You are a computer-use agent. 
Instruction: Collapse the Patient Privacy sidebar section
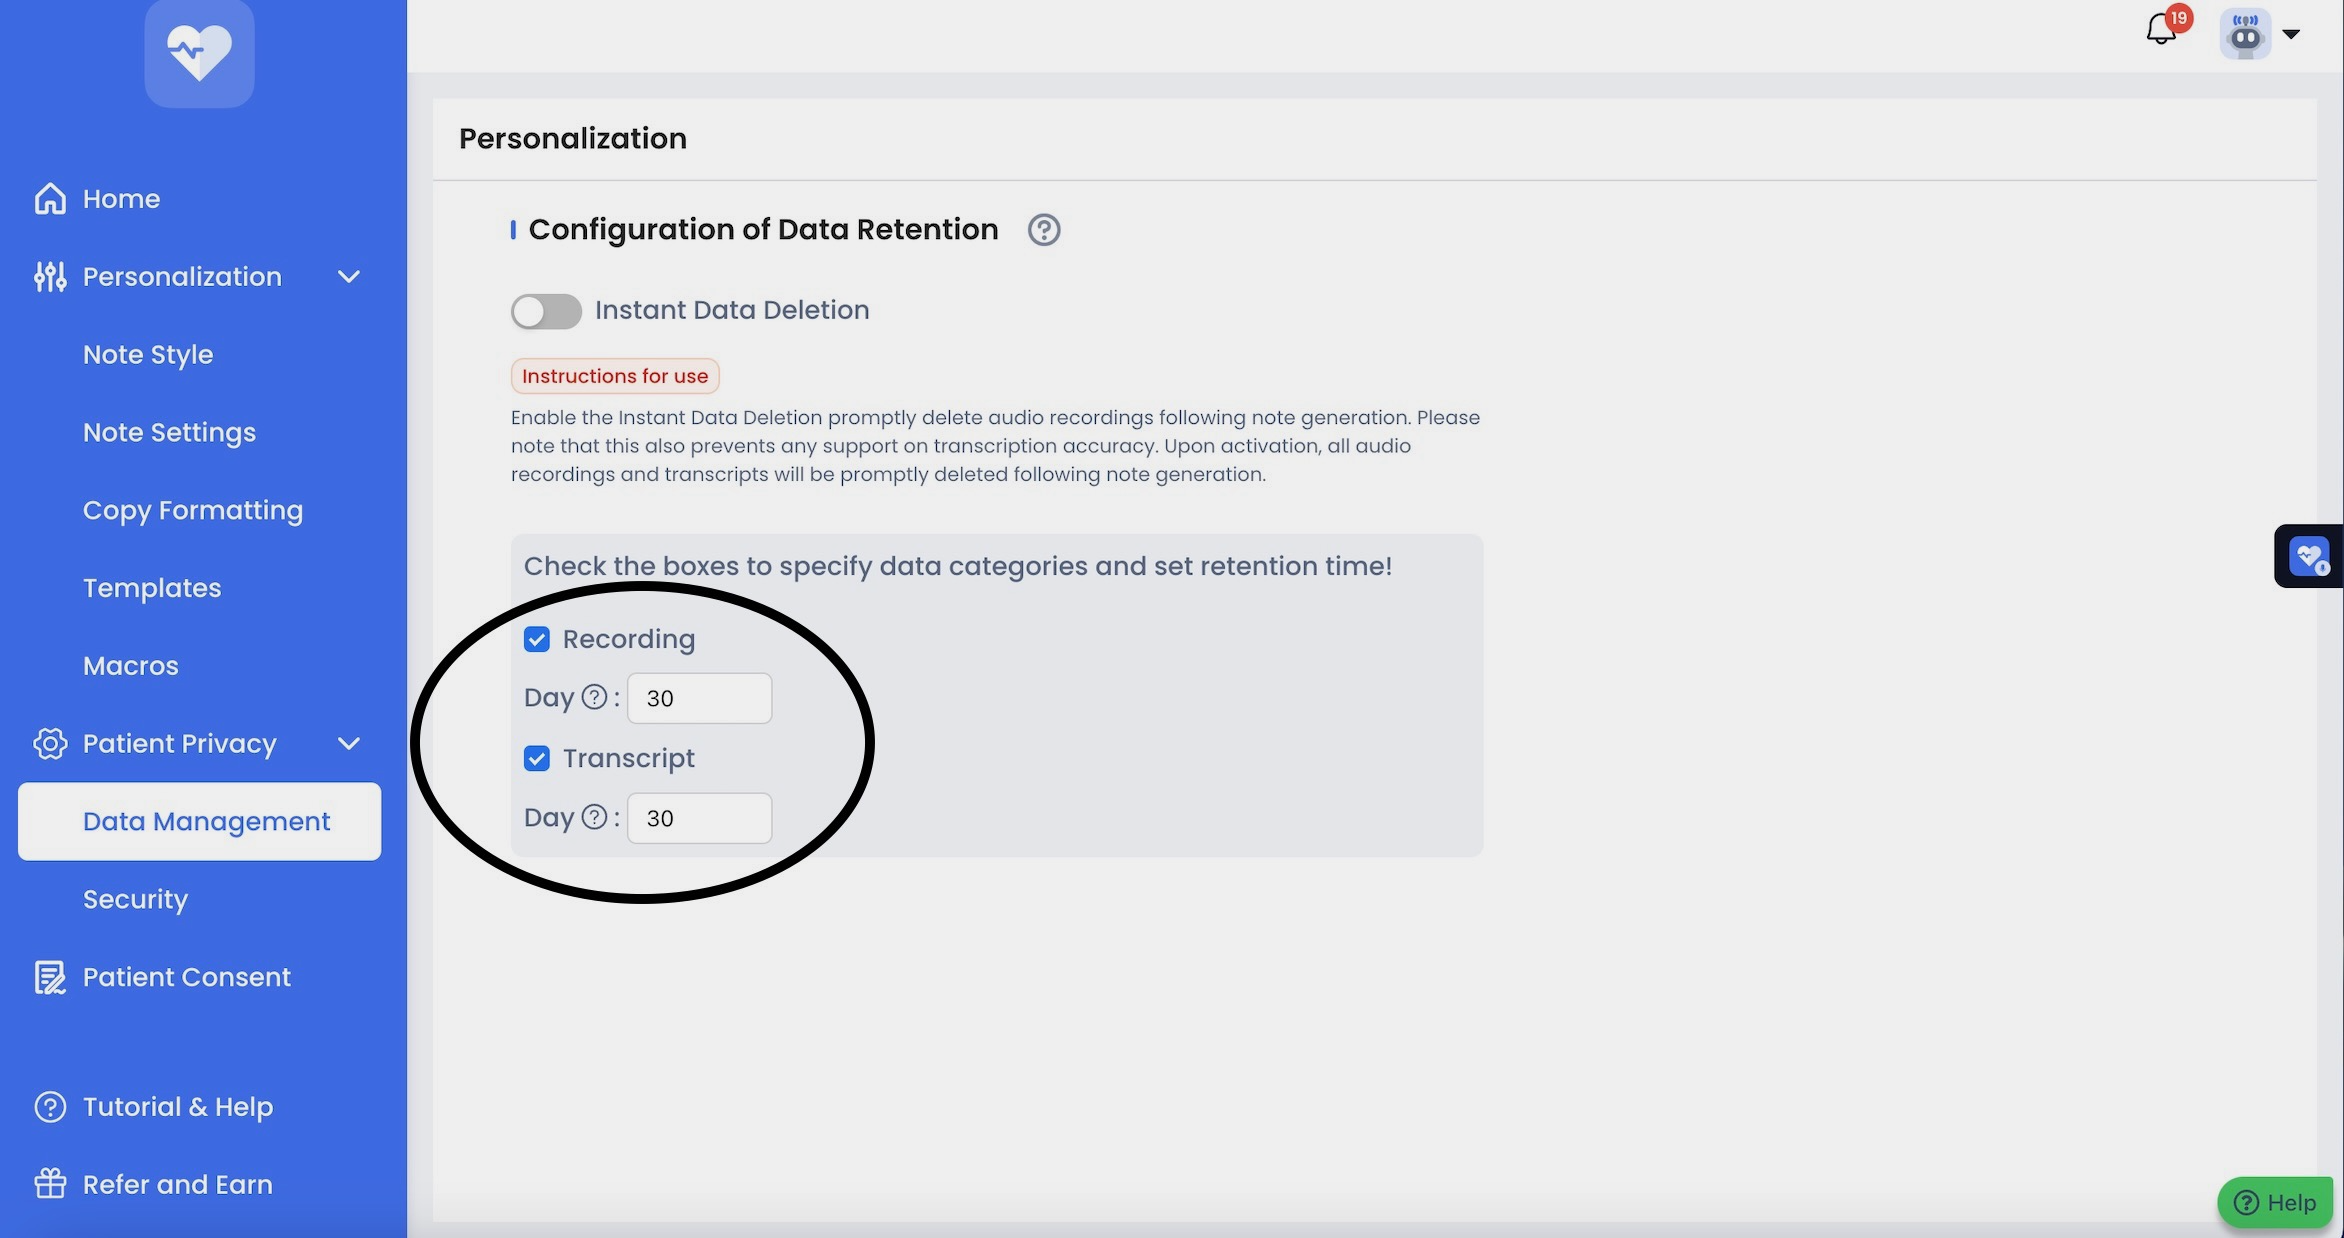349,743
